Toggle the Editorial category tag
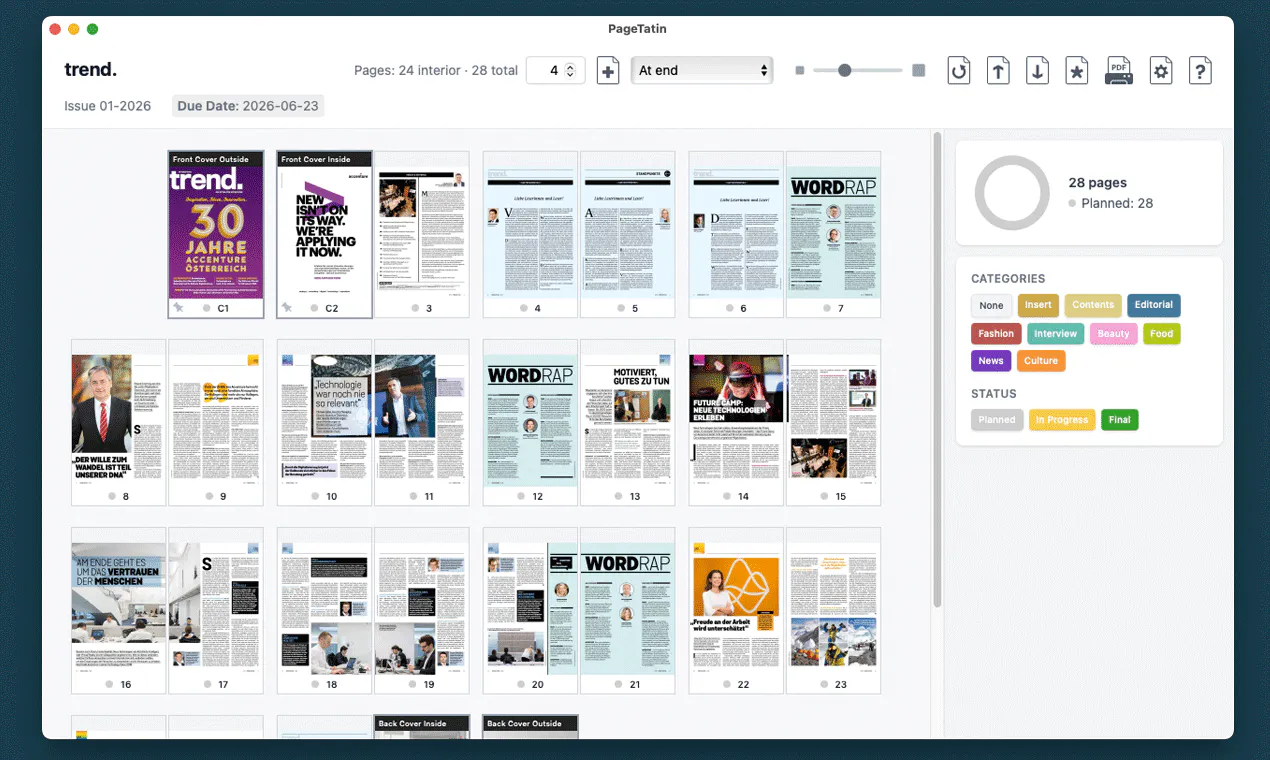Image resolution: width=1270 pixels, height=760 pixels. [x=1154, y=305]
